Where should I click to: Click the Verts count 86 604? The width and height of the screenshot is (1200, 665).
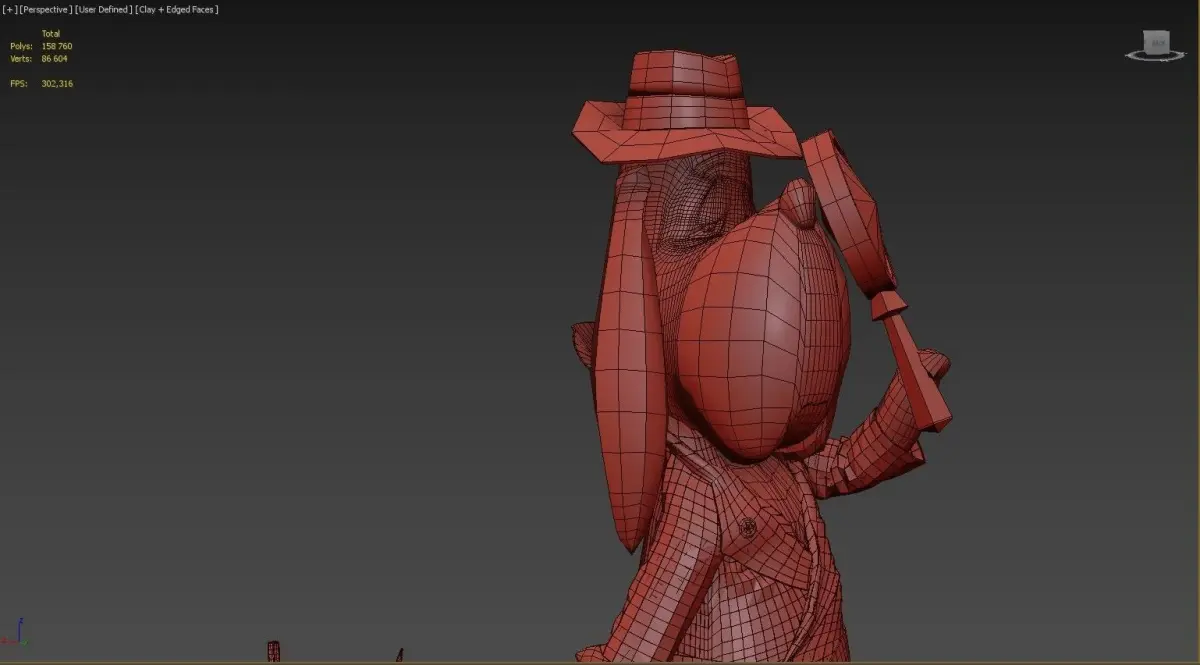pos(54,59)
